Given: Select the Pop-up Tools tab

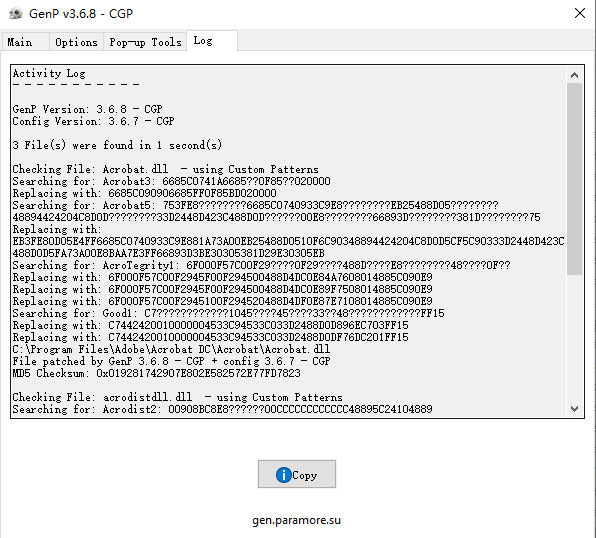Looking at the screenshot, I should click(x=145, y=42).
